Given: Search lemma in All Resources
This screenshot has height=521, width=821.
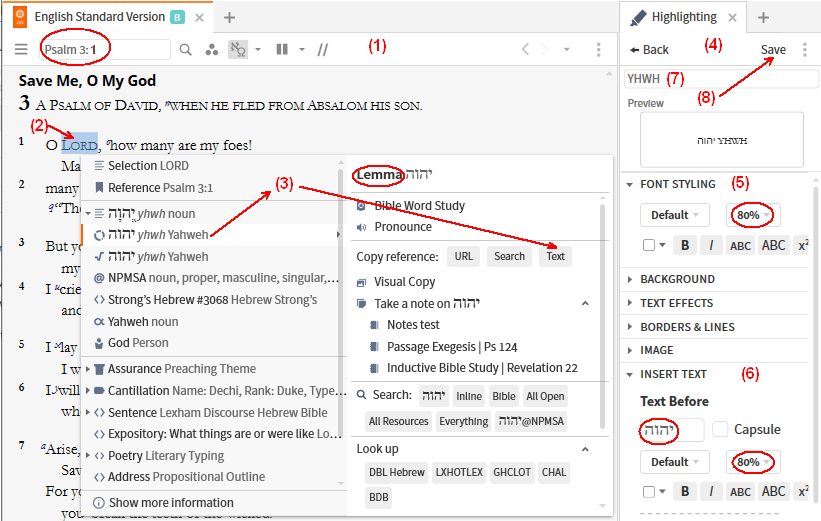Looking at the screenshot, I should coord(398,422).
